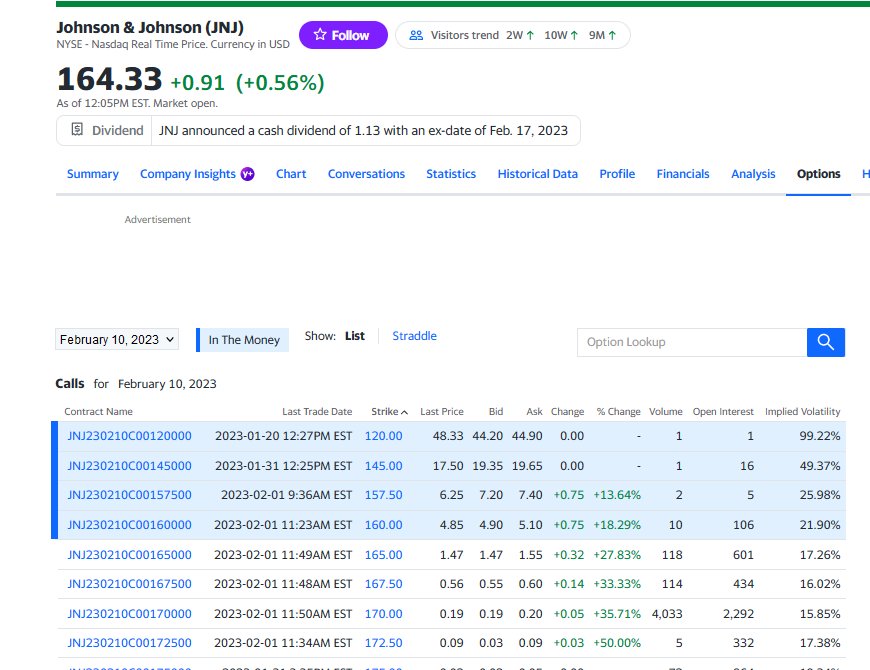Click the Company Insights premium badge icon
870x670 pixels.
click(x=247, y=174)
